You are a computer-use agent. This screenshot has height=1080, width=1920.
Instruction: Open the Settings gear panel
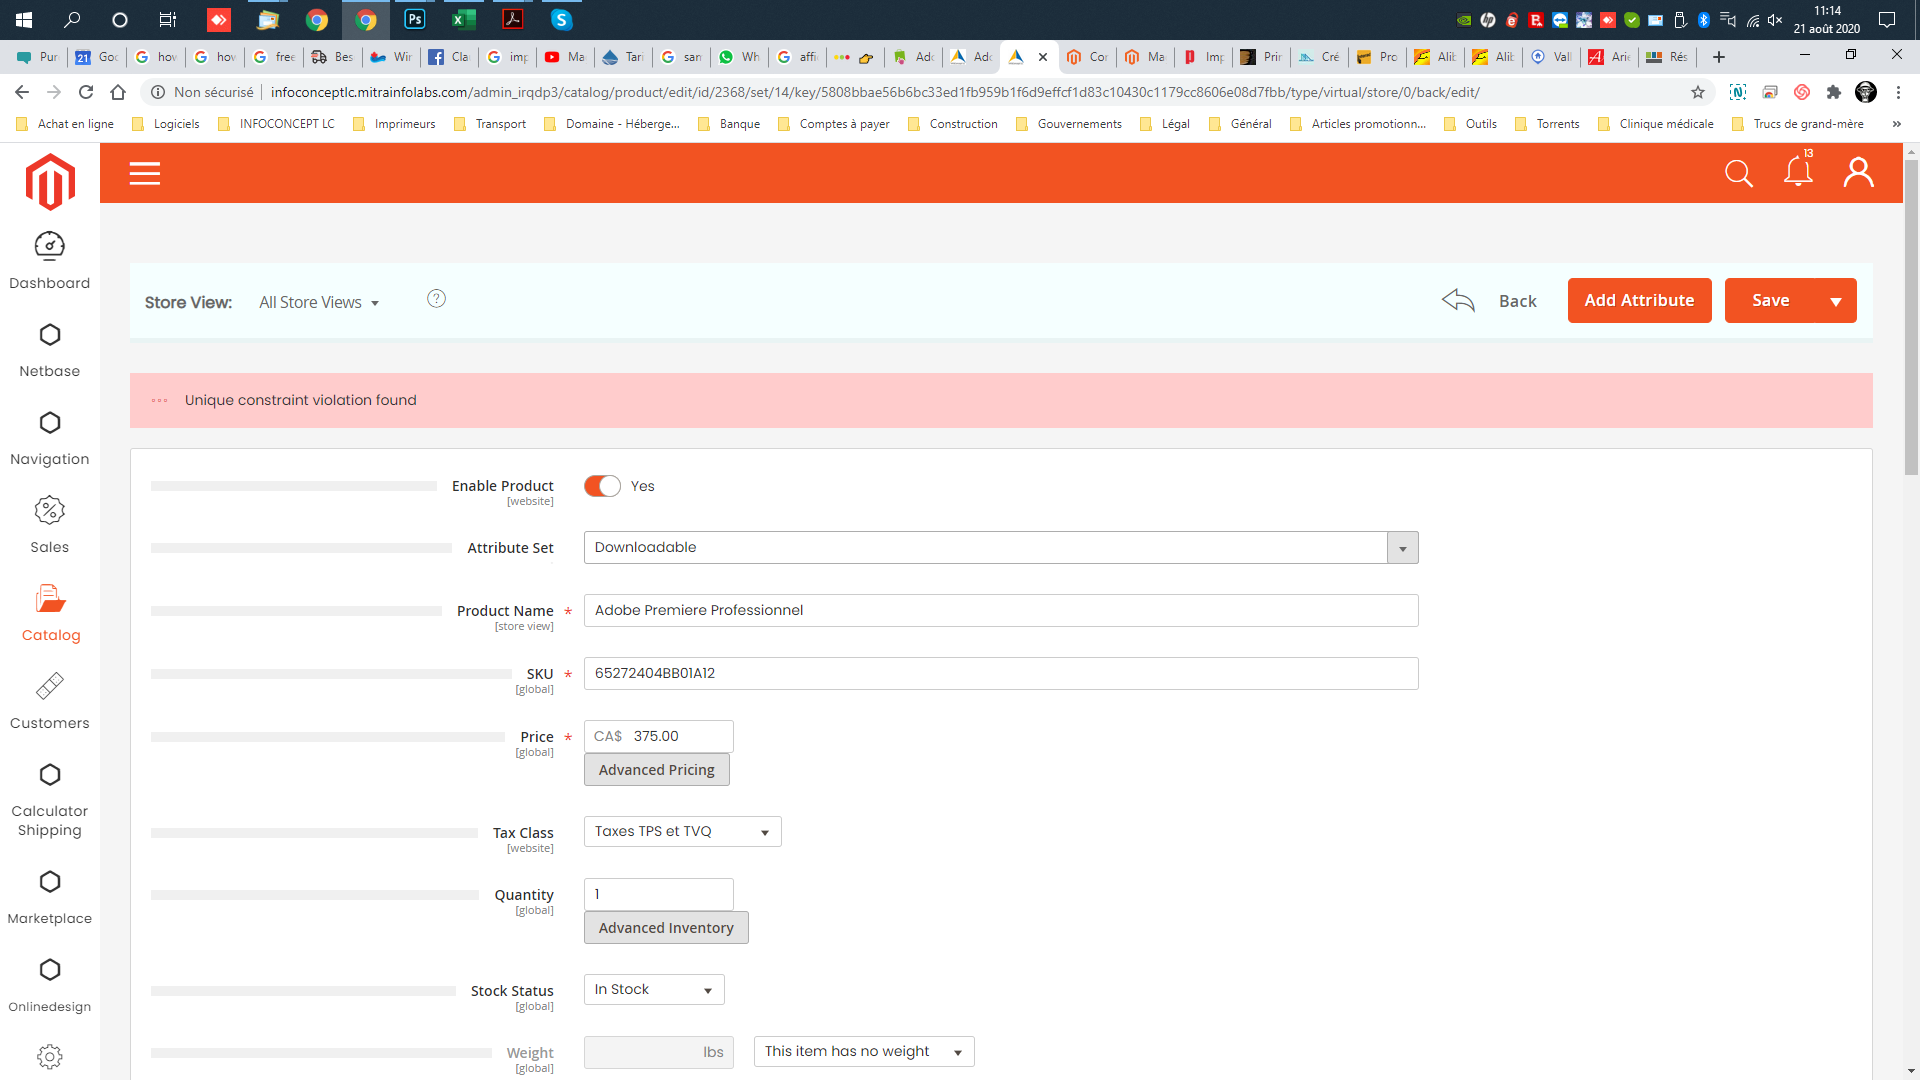49,1056
